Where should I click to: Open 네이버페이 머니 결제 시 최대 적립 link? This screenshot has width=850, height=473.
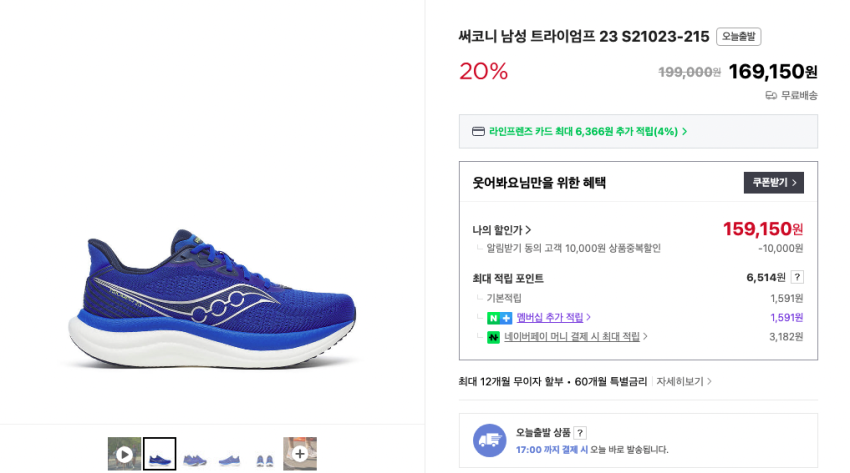pyautogui.click(x=575, y=337)
